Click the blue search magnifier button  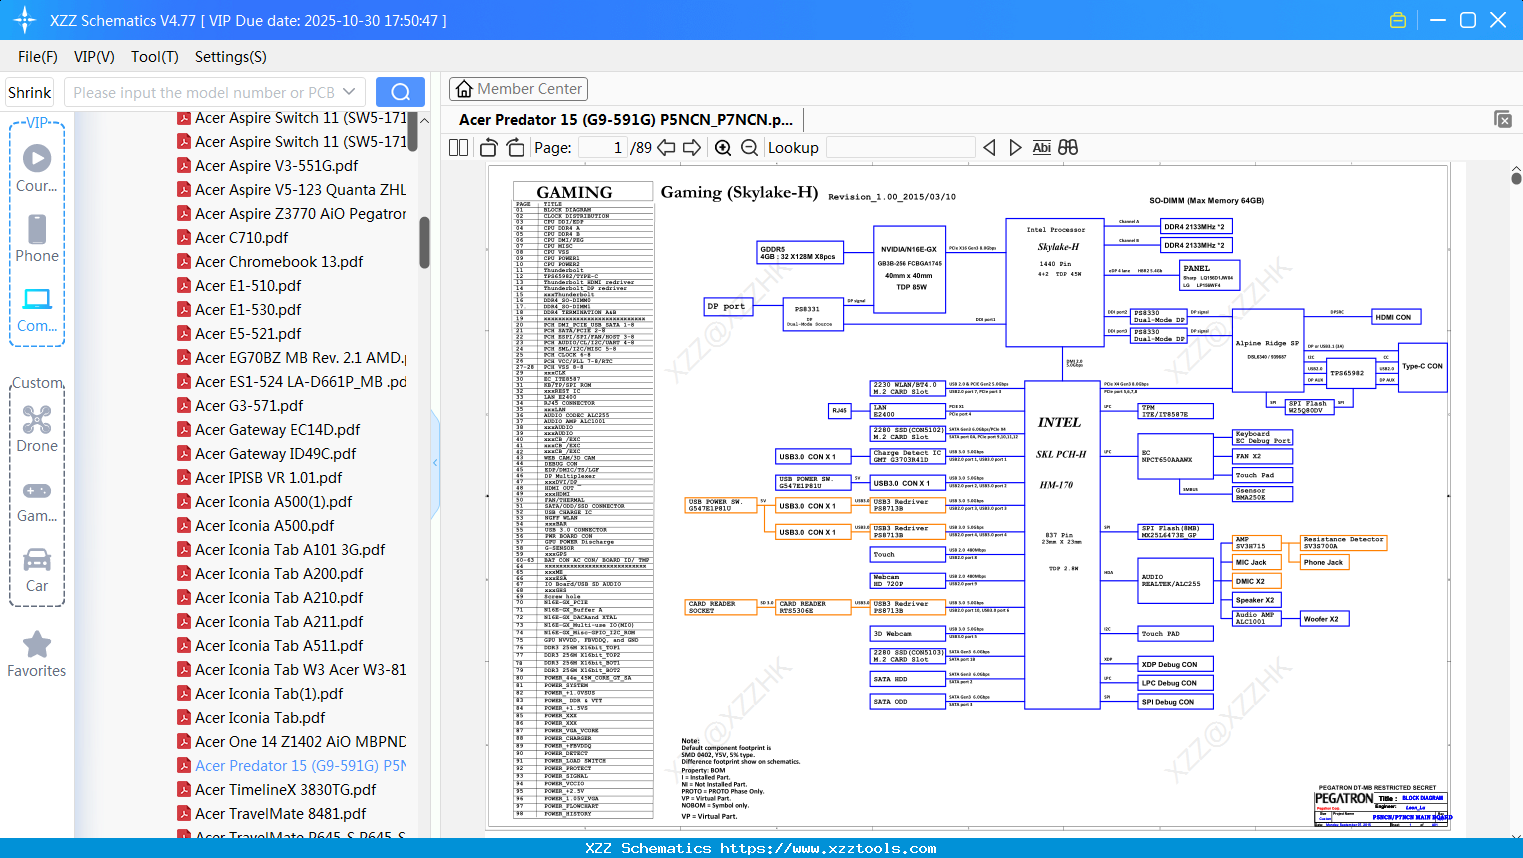400,92
